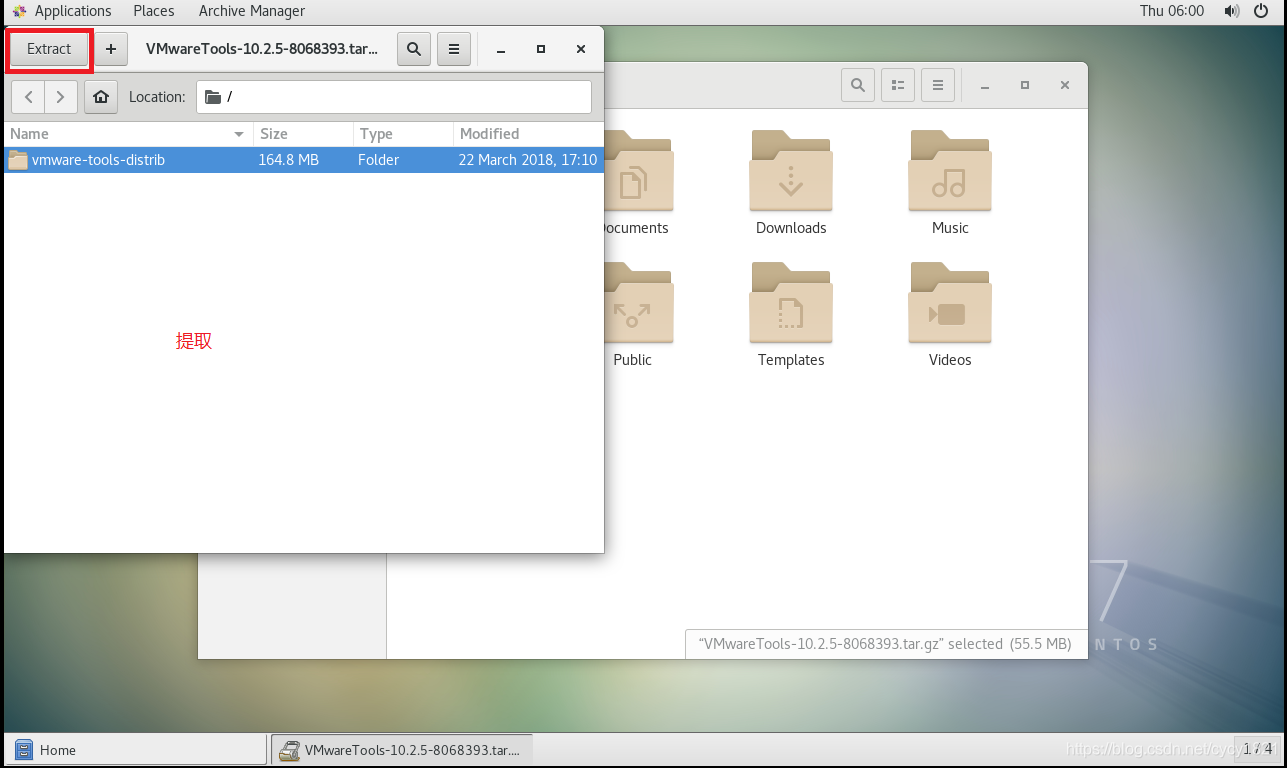The image size is (1287, 768).
Task: Open the Templates folder in Files
Action: (x=791, y=315)
